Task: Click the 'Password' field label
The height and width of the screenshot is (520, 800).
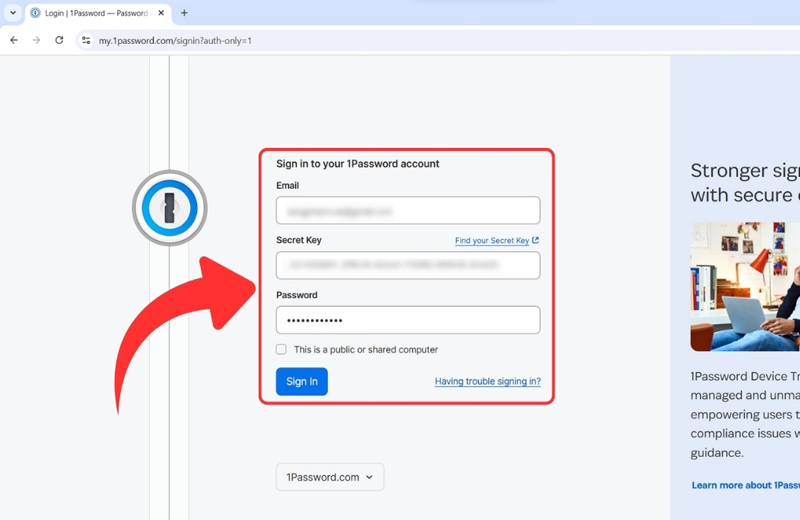Action: point(296,295)
